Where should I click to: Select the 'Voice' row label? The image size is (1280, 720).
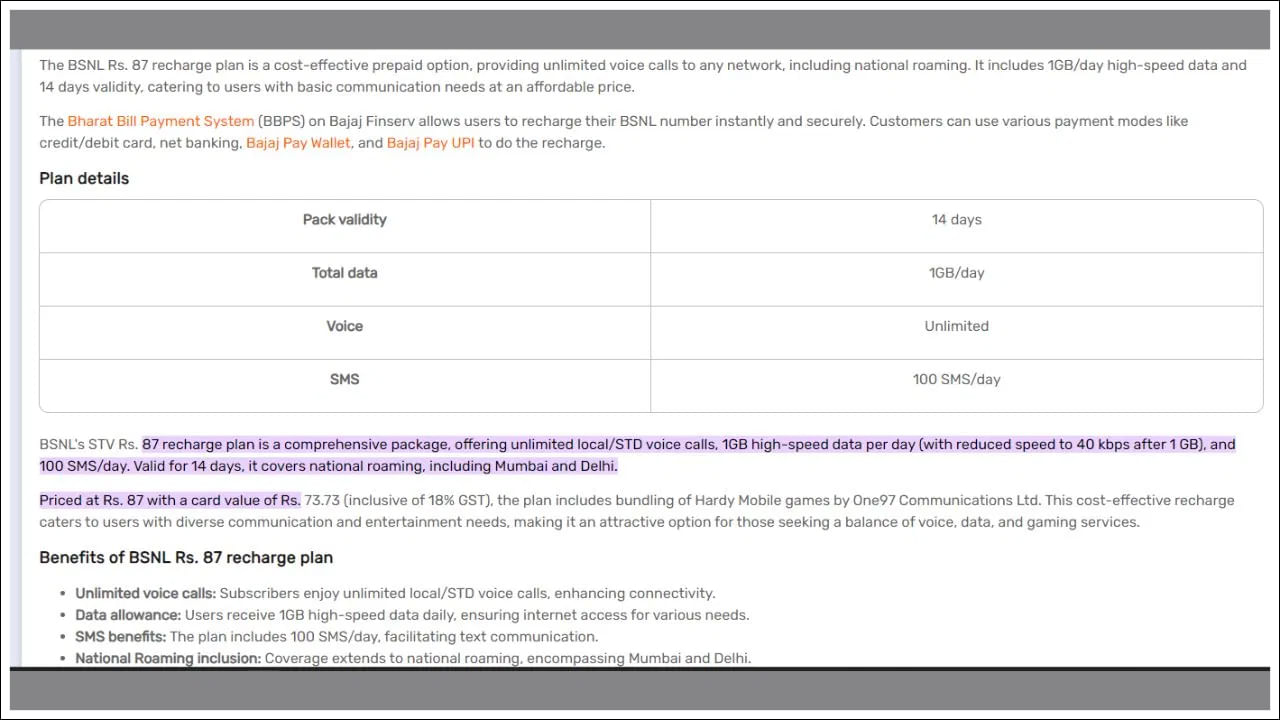point(345,326)
